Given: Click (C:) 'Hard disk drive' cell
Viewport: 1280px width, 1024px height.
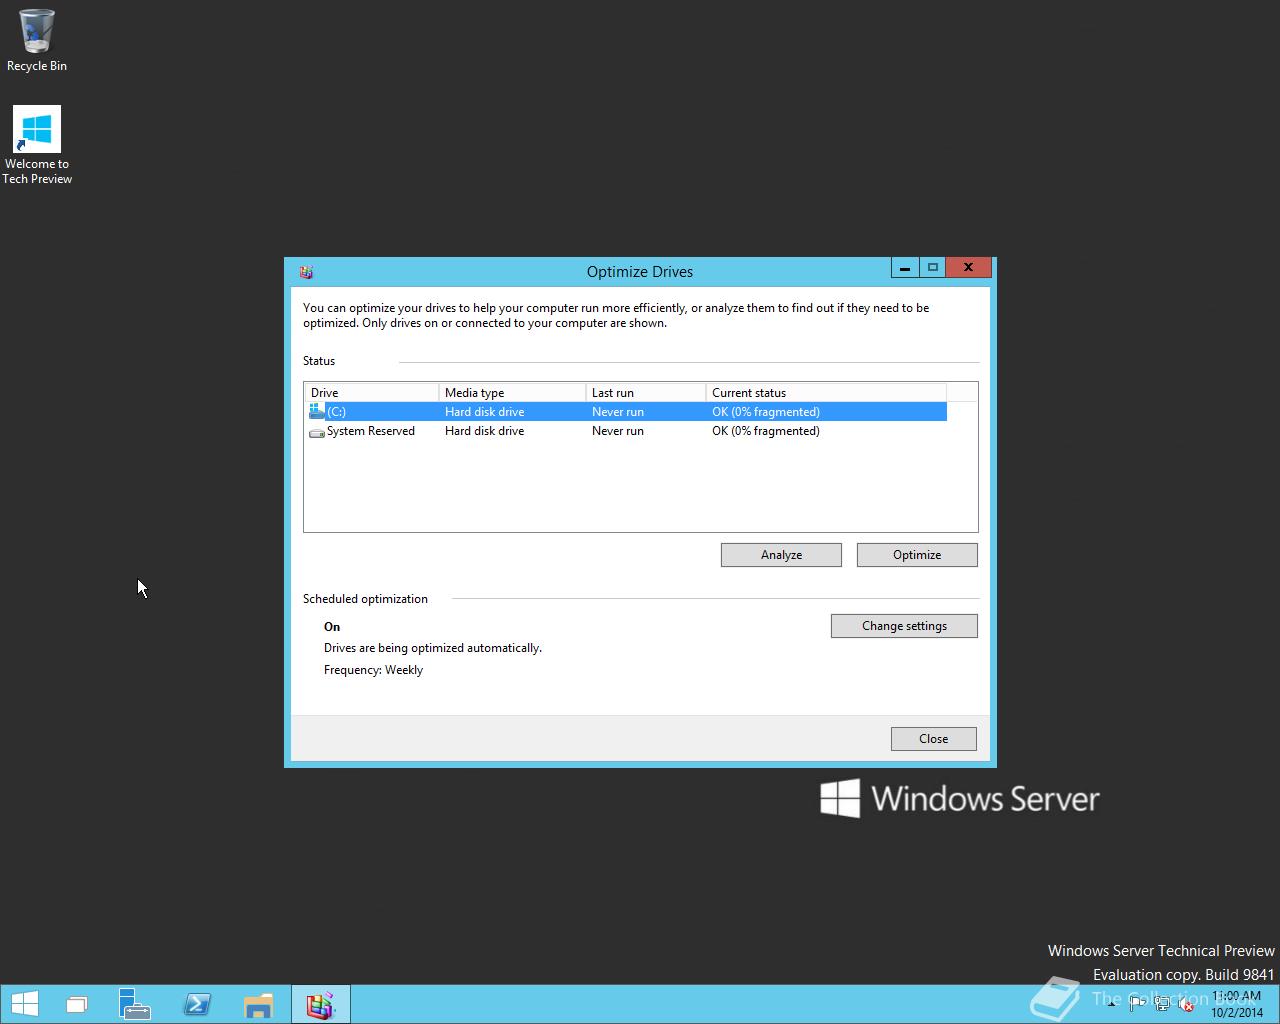Looking at the screenshot, I should pos(484,412).
